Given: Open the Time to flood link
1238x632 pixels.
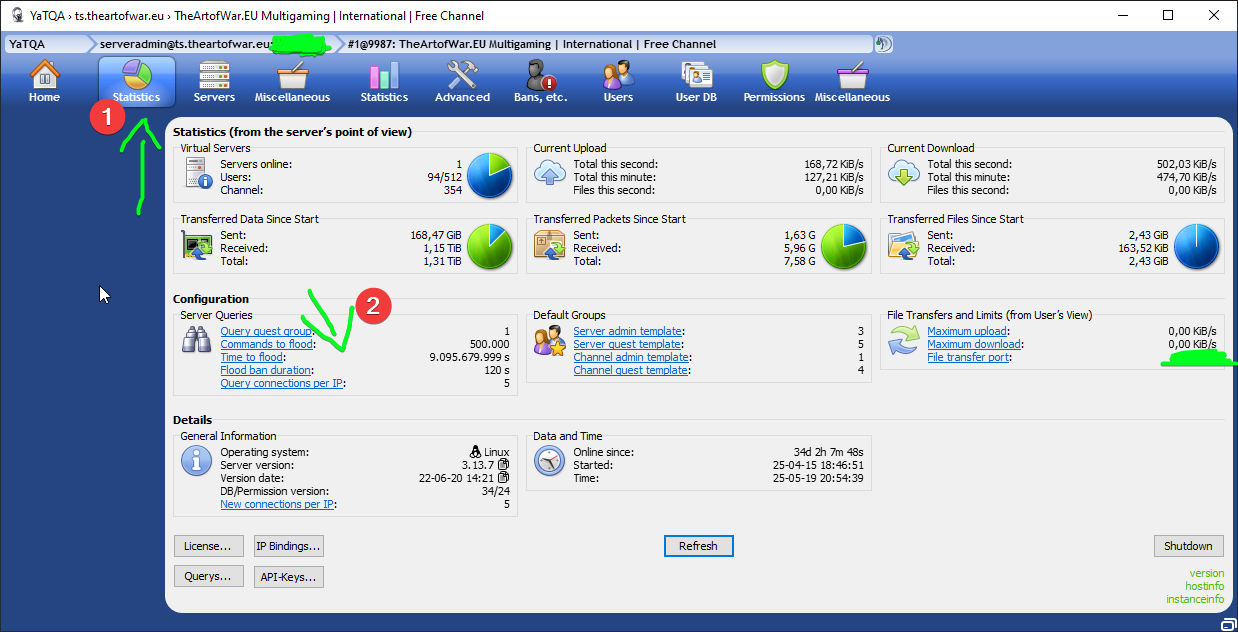Looking at the screenshot, I should [252, 357].
